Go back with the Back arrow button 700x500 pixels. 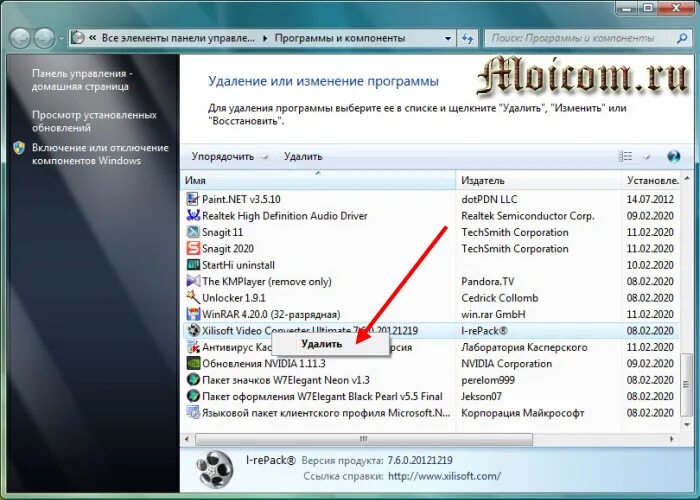pos(20,38)
